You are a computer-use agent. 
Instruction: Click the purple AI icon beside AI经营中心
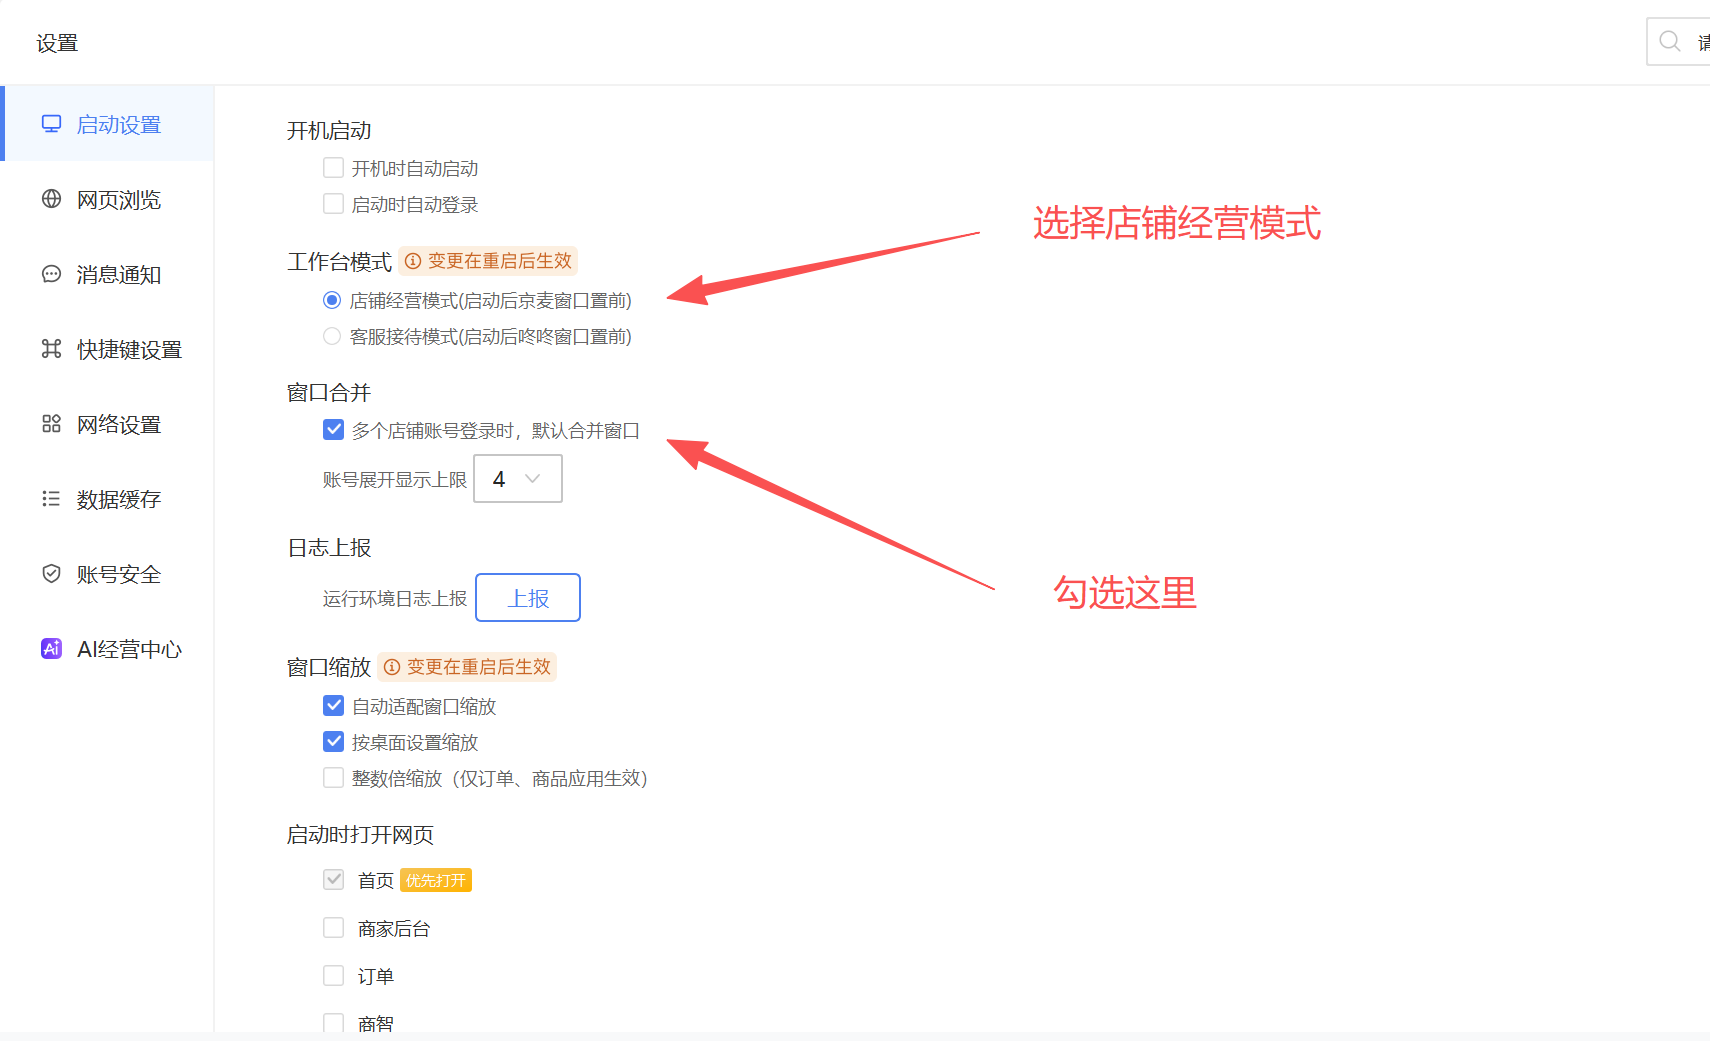51,649
